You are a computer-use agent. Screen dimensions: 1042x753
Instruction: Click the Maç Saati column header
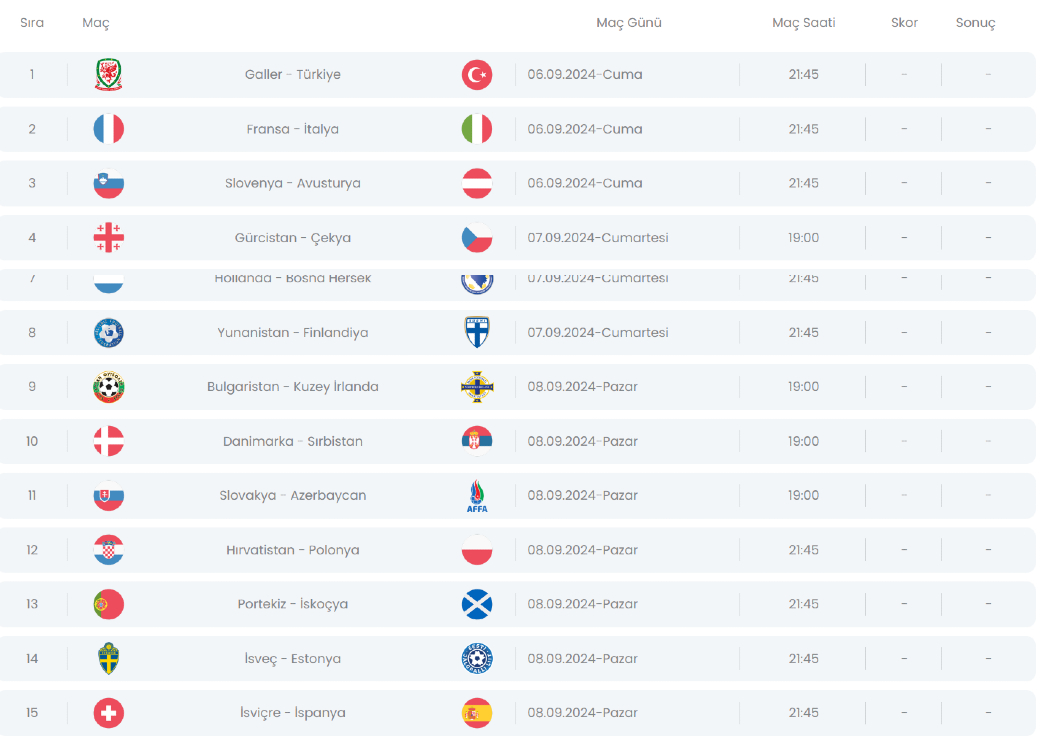[x=803, y=23]
